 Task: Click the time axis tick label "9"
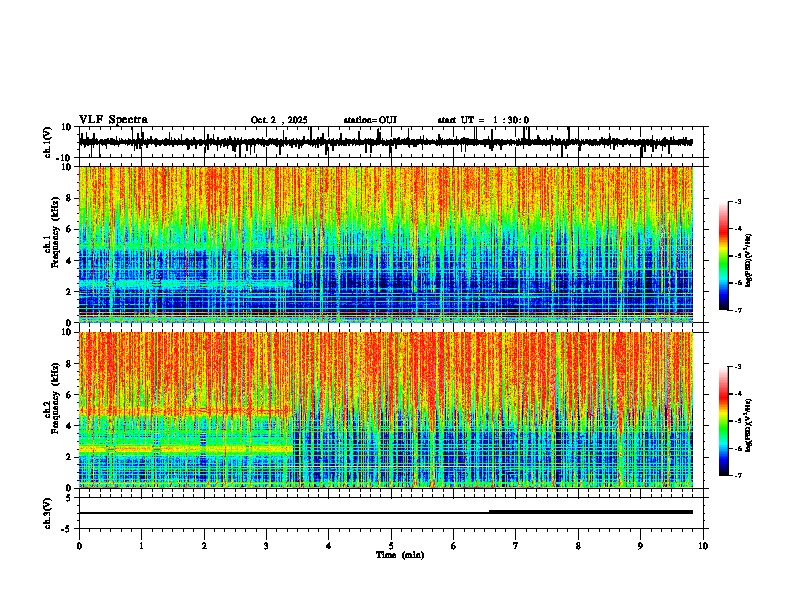[x=640, y=546]
